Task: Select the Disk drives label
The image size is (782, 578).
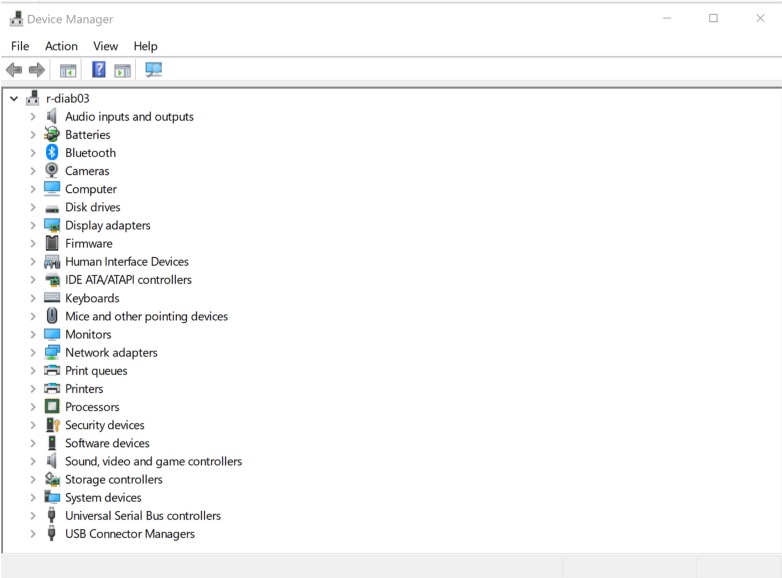Action: (93, 207)
